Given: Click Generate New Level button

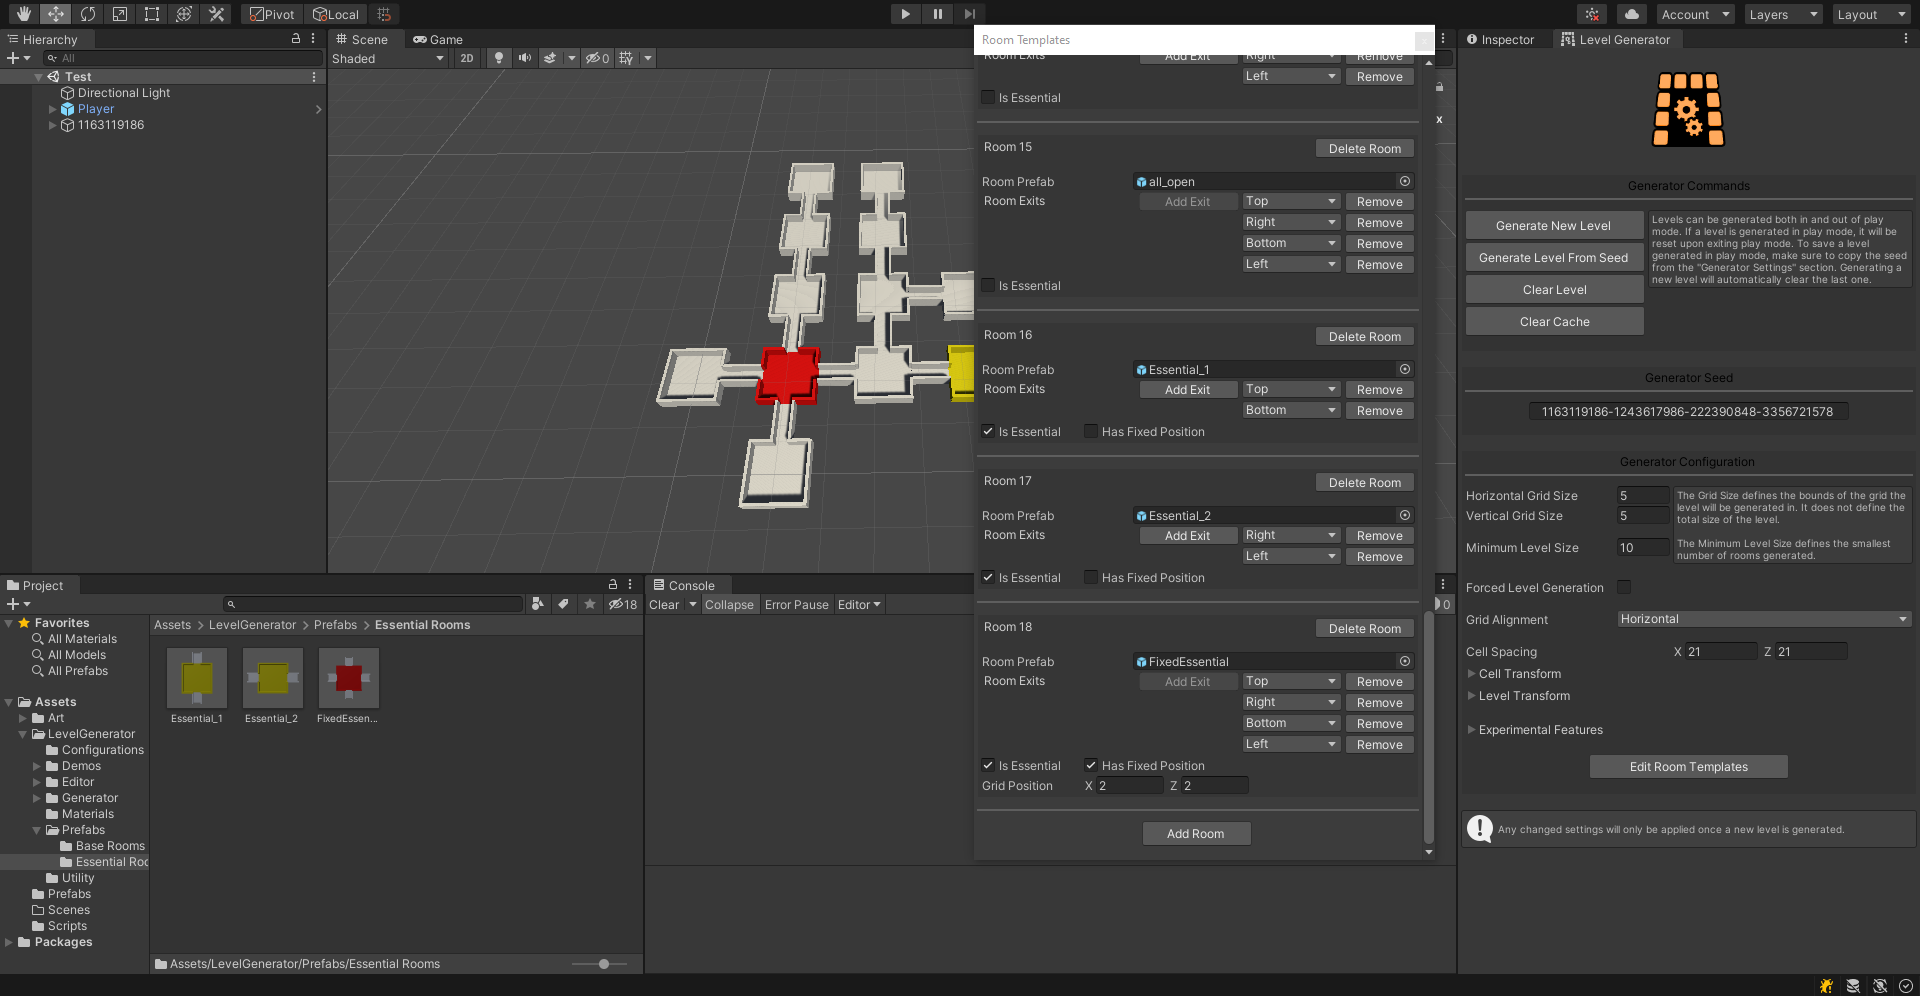Looking at the screenshot, I should (1554, 226).
